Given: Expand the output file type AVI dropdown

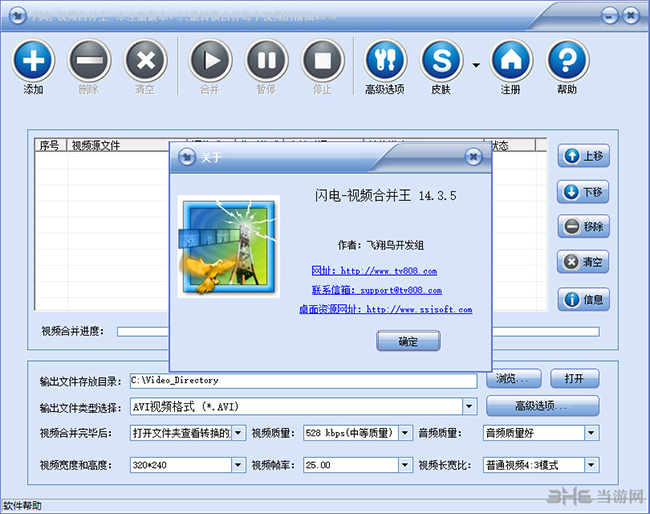Looking at the screenshot, I should pyautogui.click(x=469, y=406).
